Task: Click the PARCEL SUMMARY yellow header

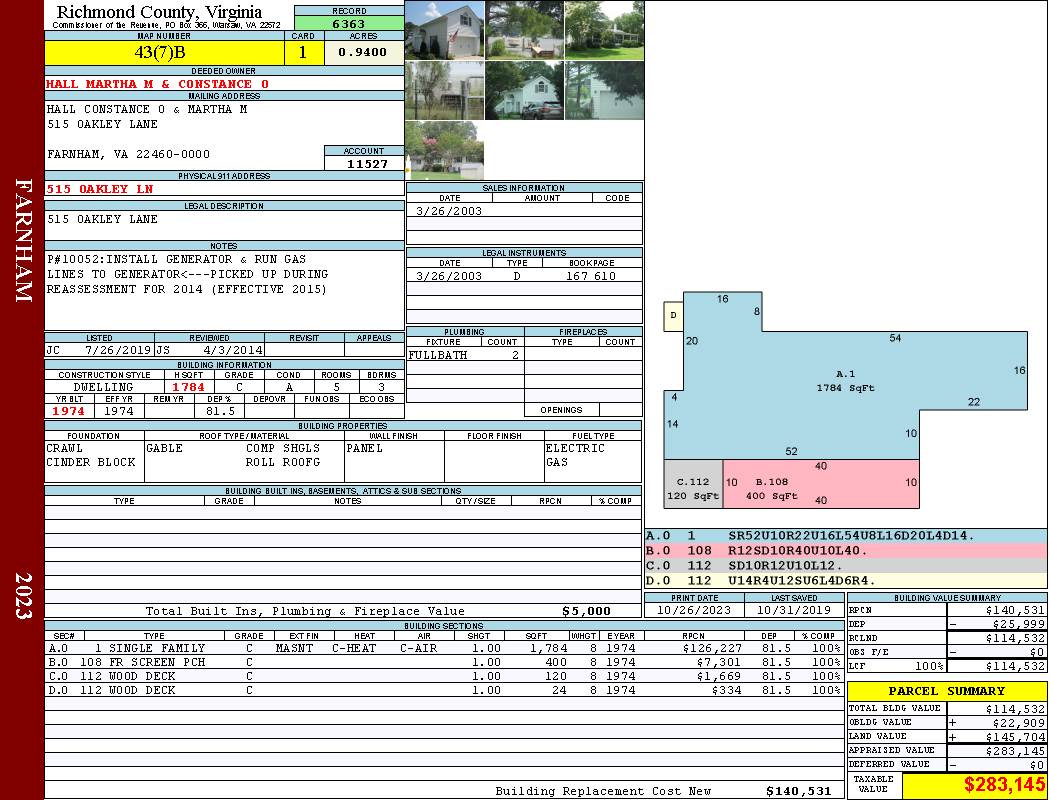Action: [x=946, y=691]
